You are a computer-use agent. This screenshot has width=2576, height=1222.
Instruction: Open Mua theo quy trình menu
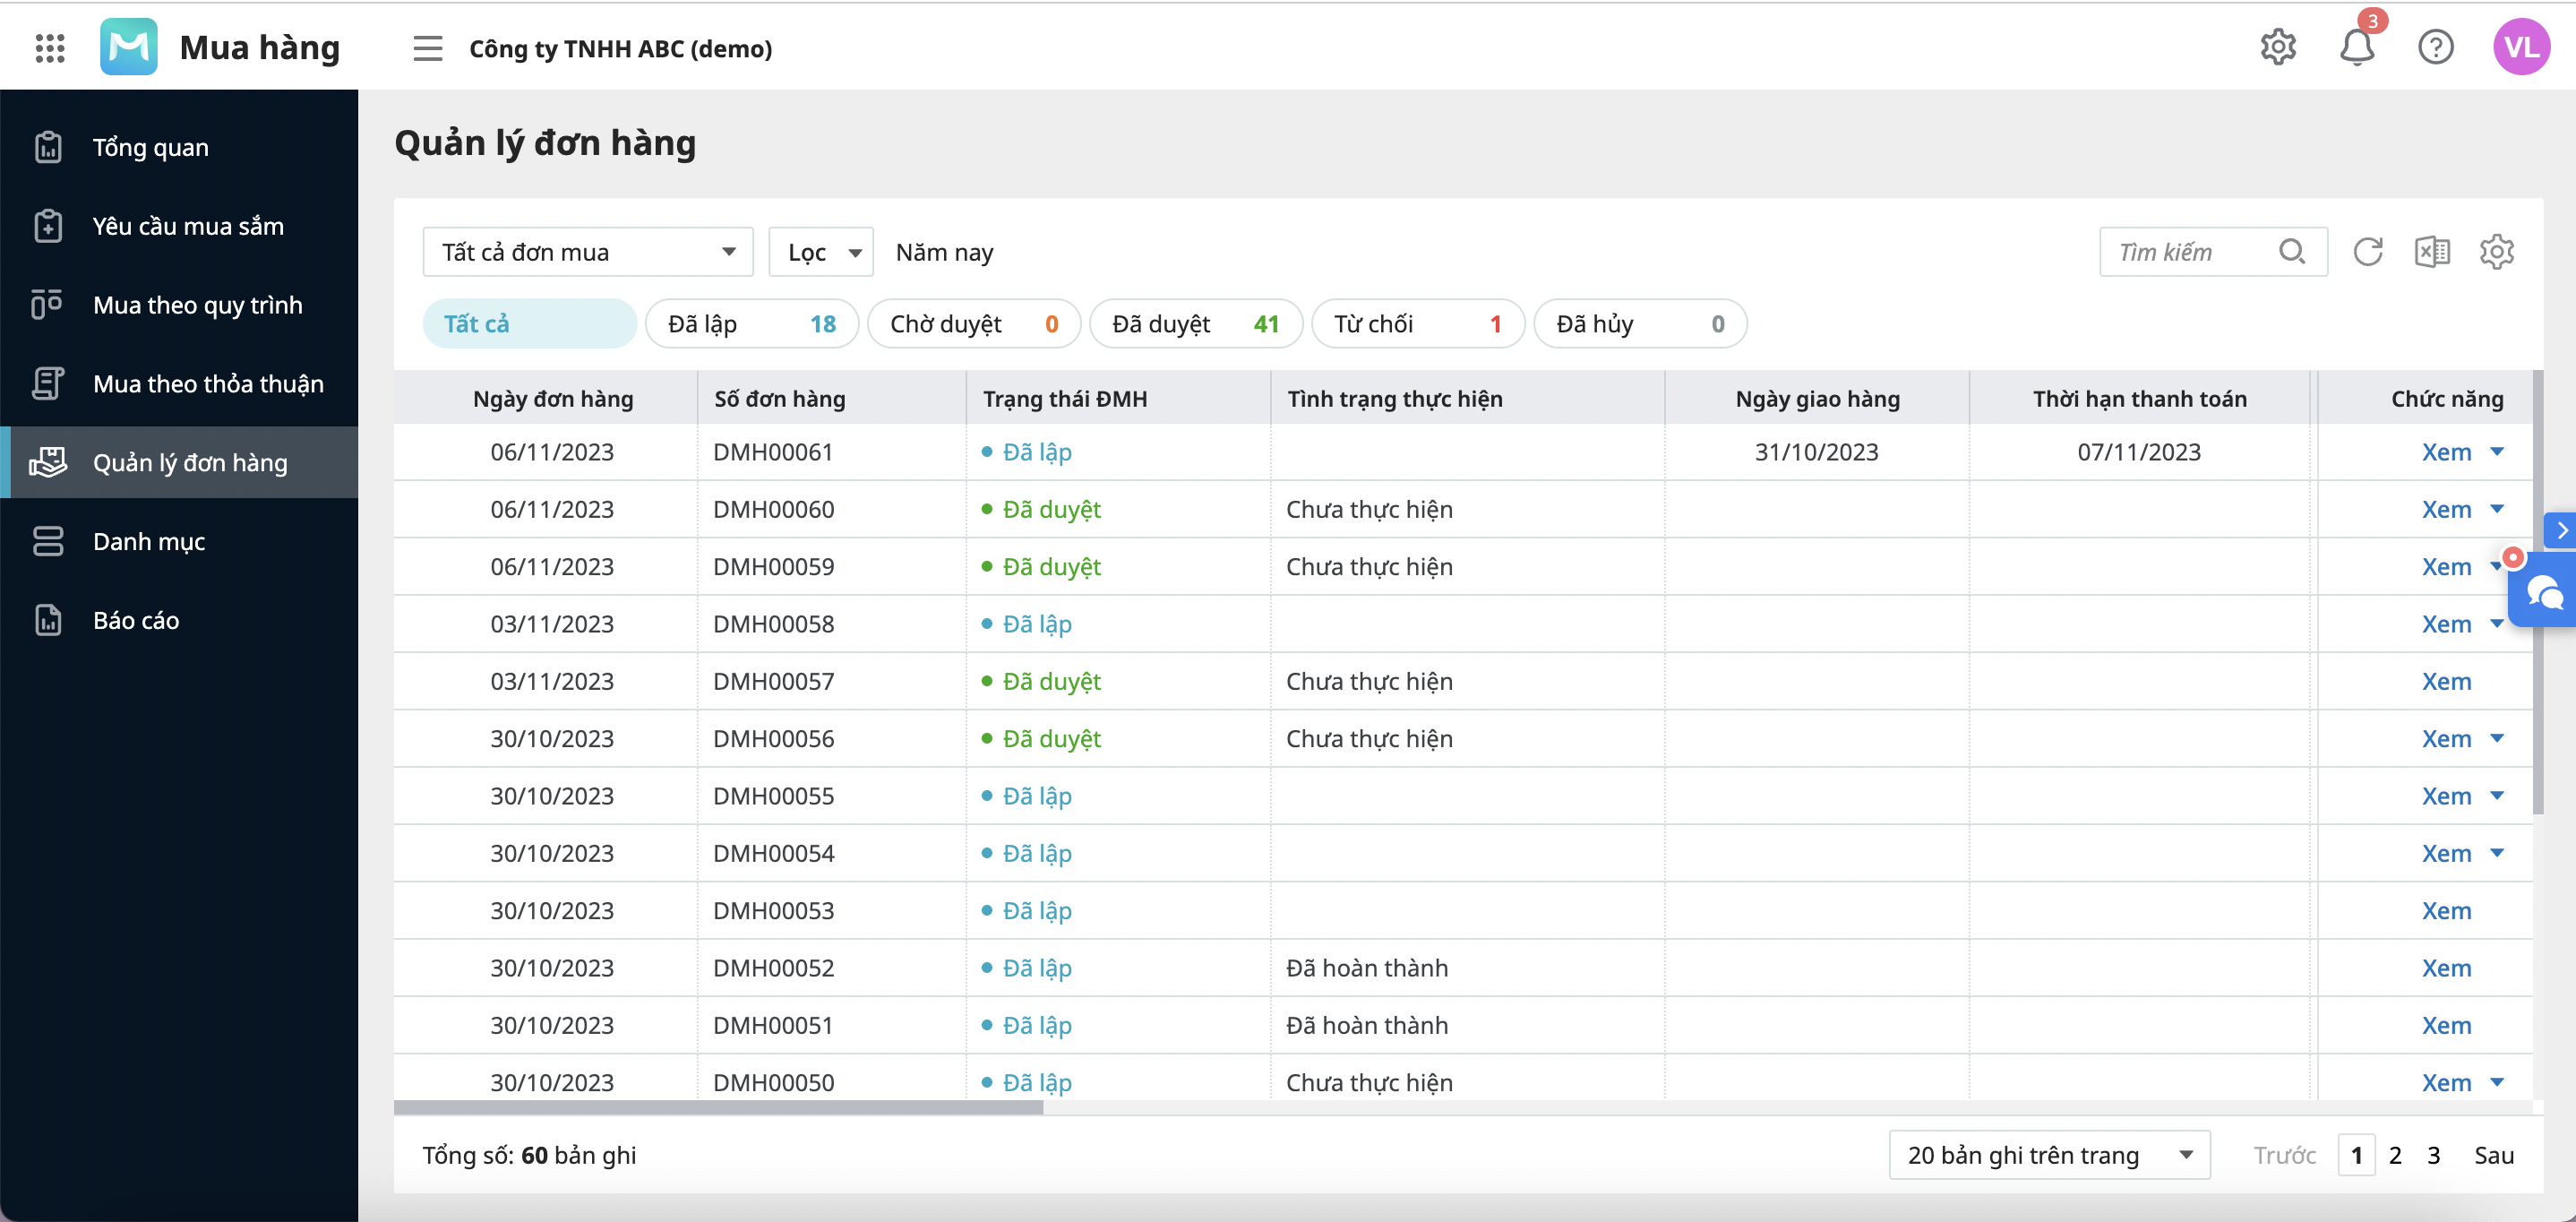tap(179, 305)
